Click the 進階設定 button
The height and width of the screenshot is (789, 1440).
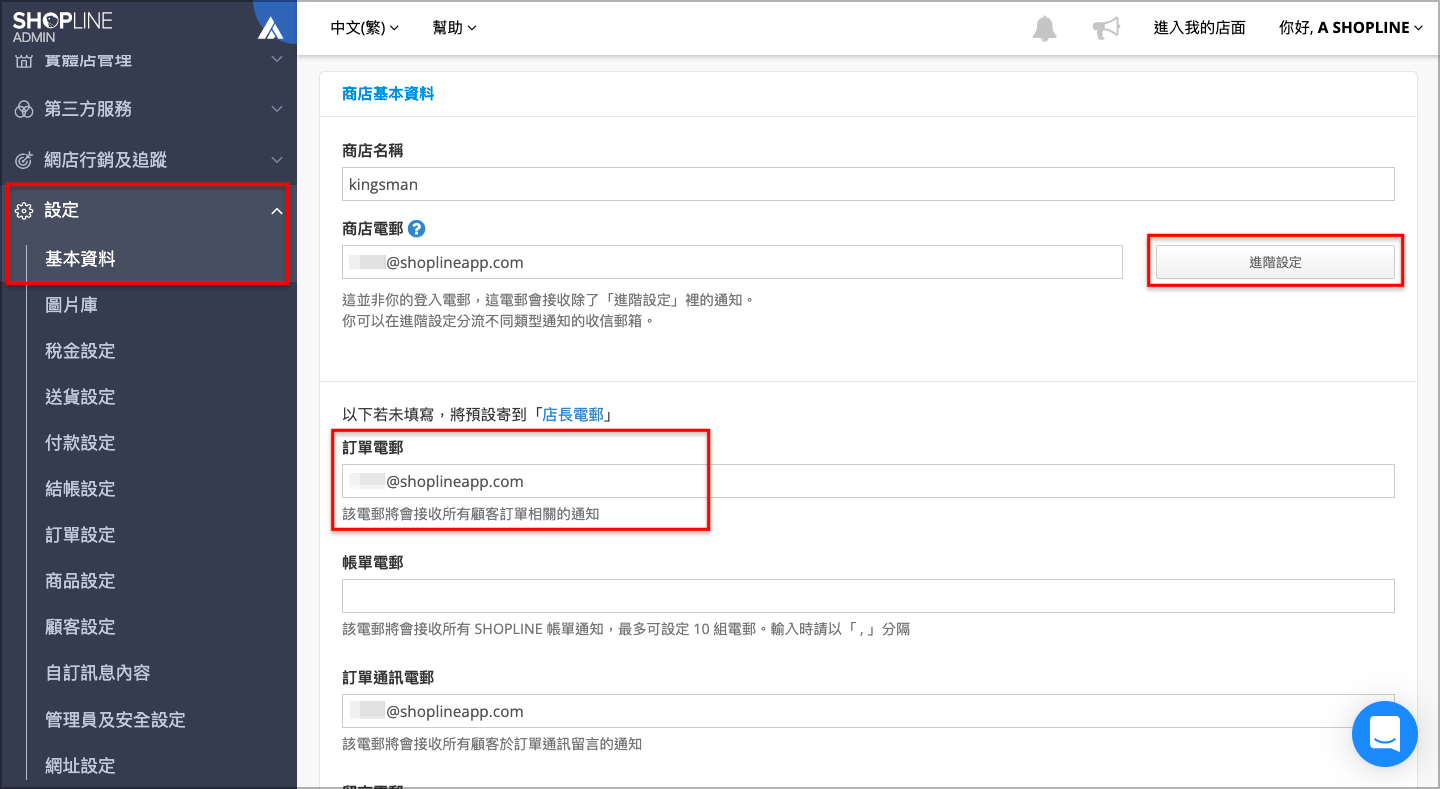point(1275,262)
